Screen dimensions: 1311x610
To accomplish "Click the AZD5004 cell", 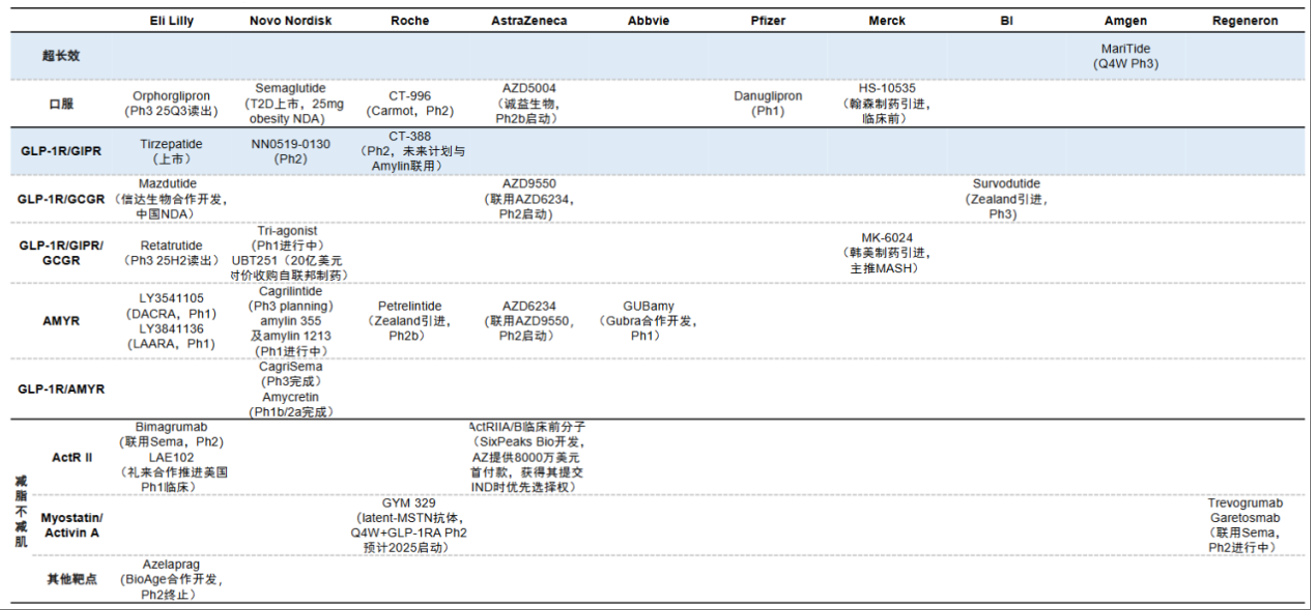I will coord(529,103).
